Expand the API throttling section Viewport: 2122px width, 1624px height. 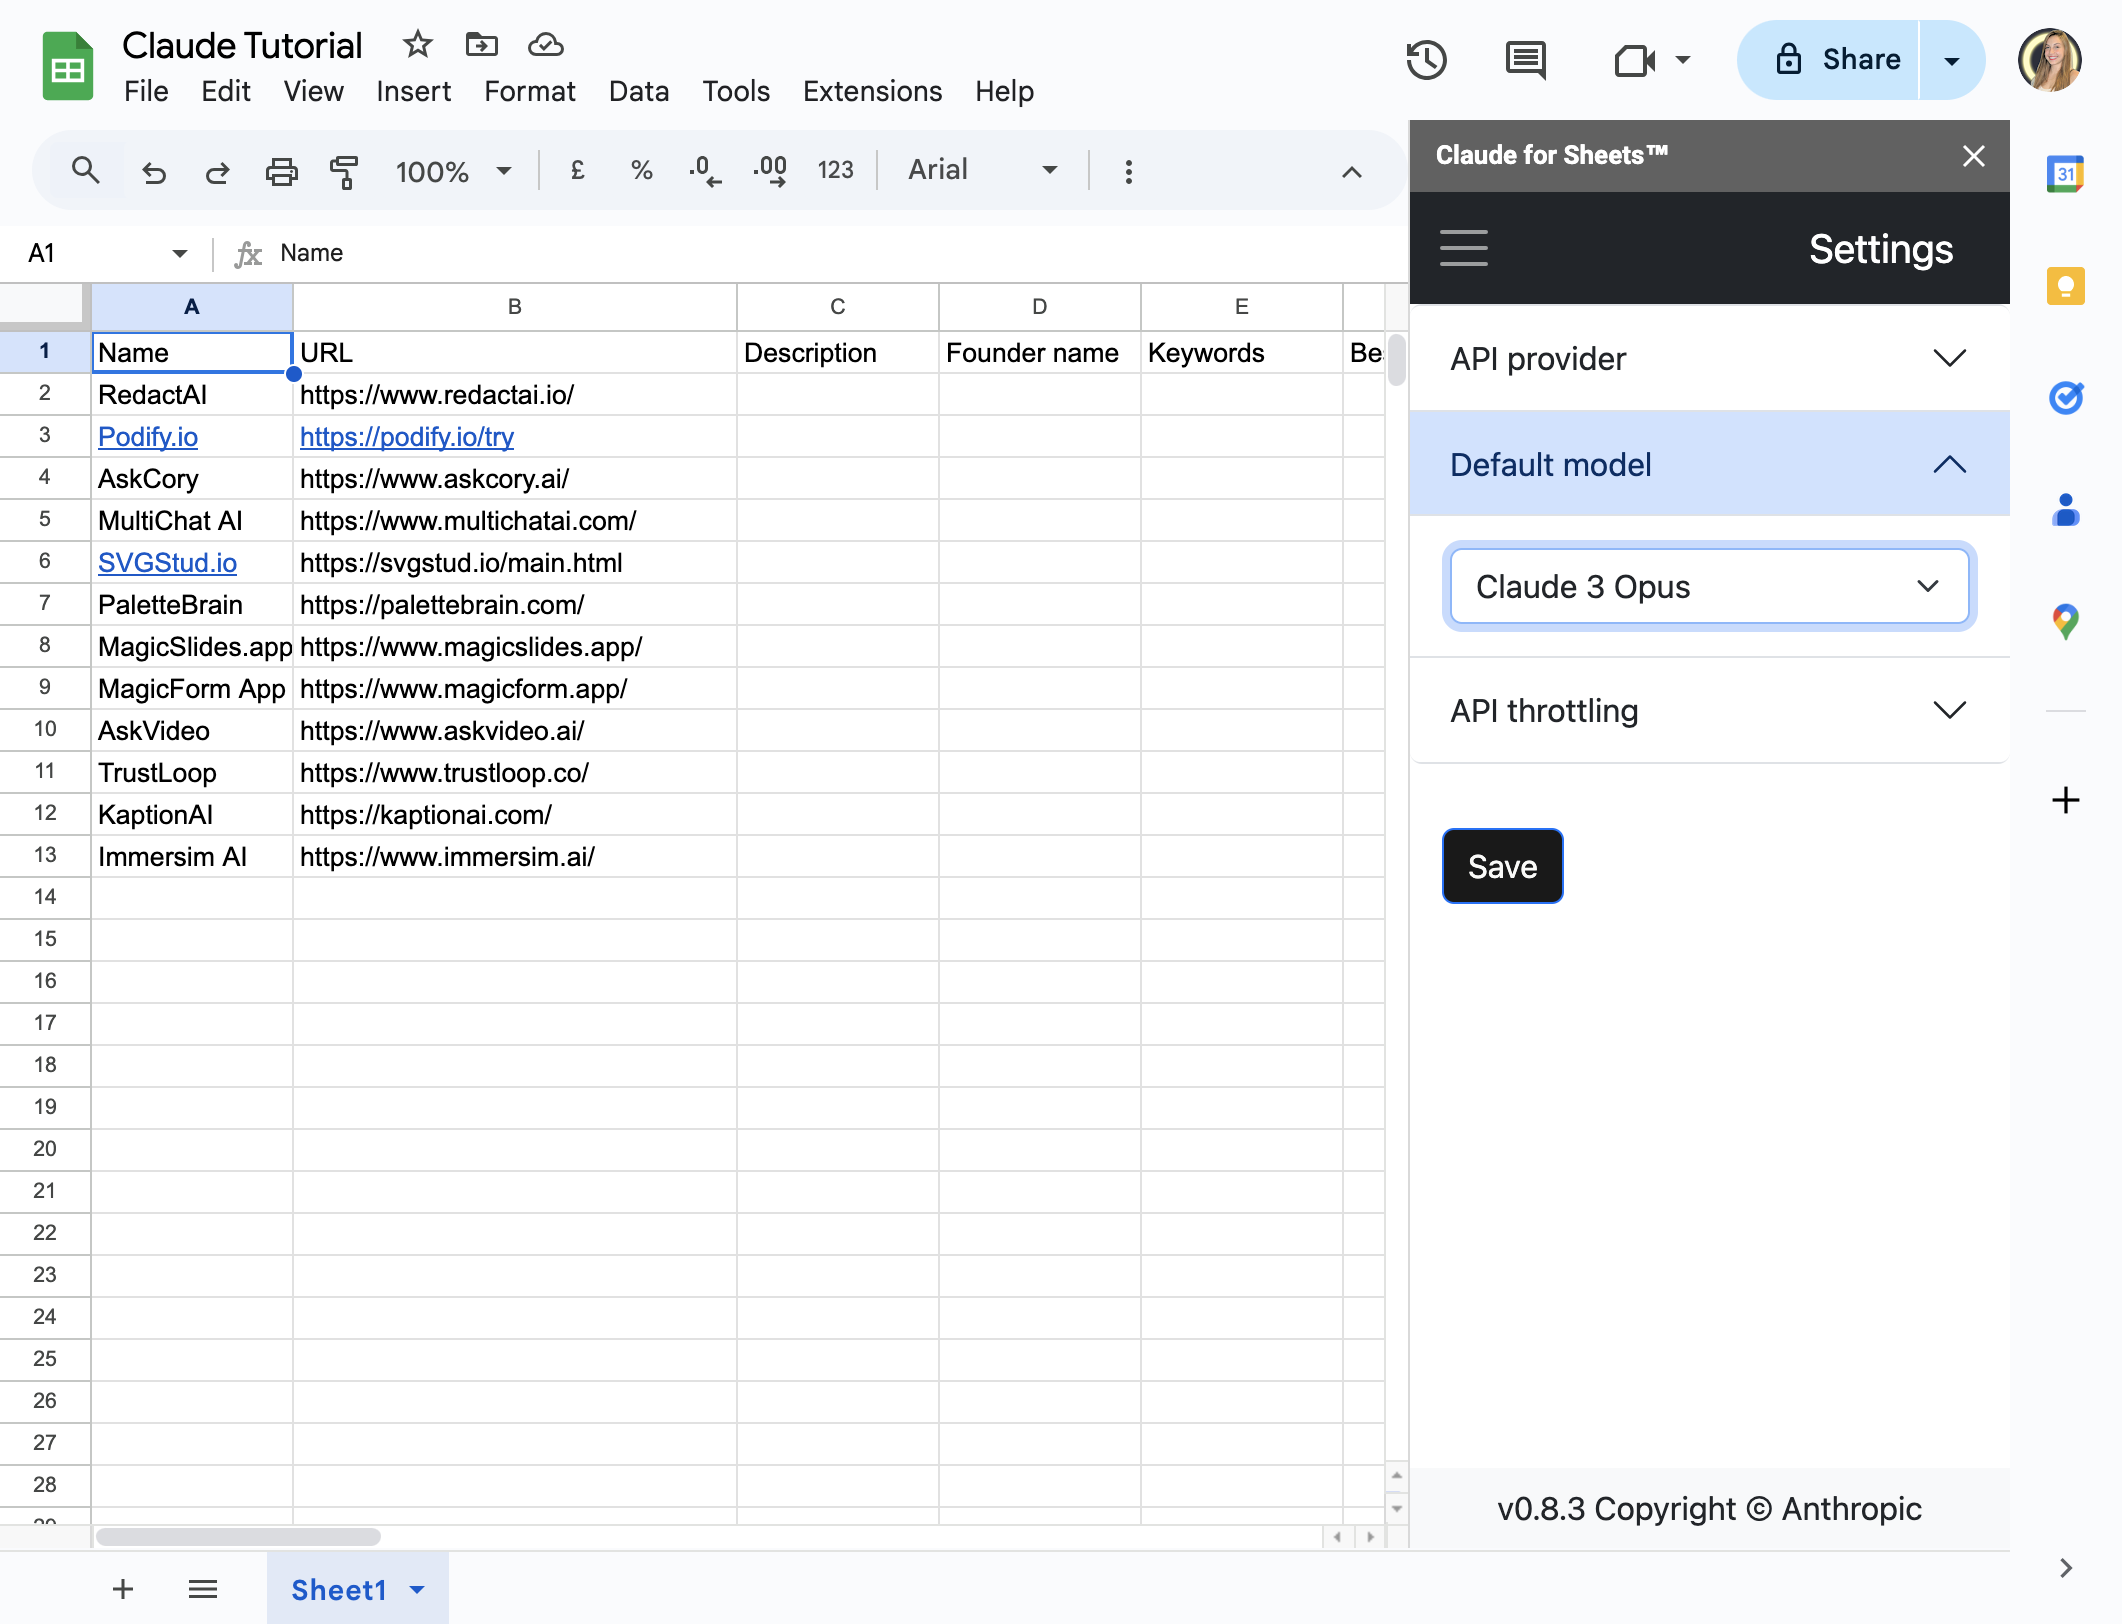pos(1709,711)
